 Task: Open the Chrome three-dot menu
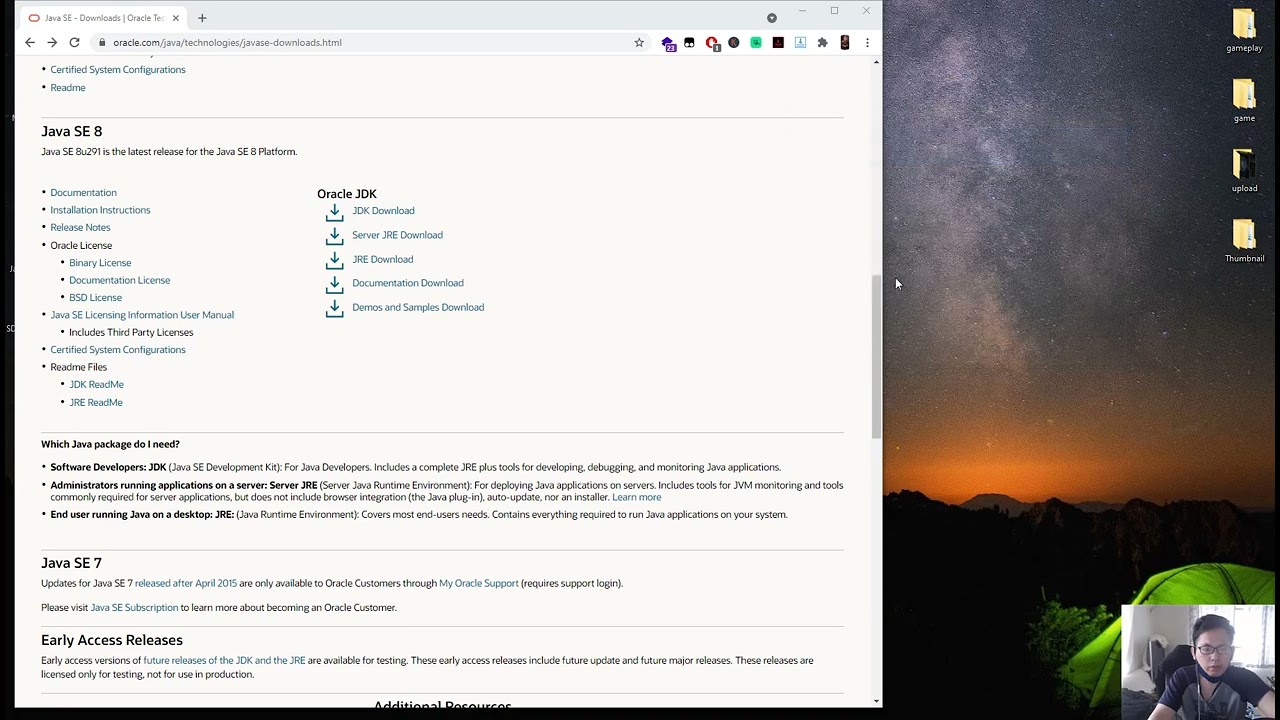pos(867,42)
